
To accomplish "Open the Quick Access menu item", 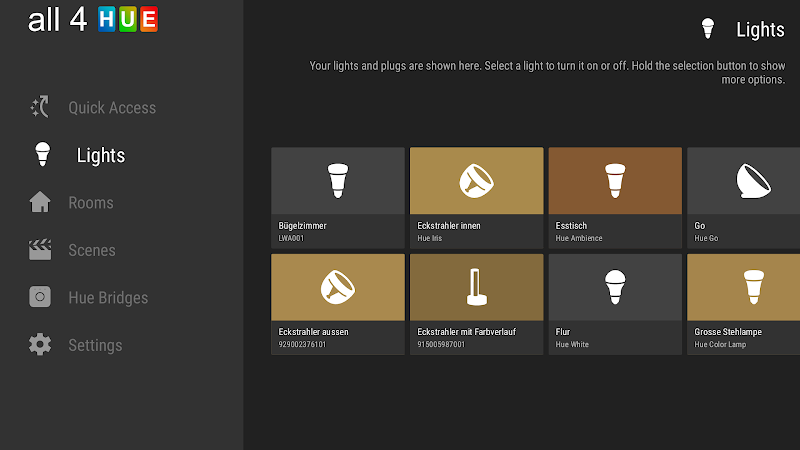I will coord(112,108).
